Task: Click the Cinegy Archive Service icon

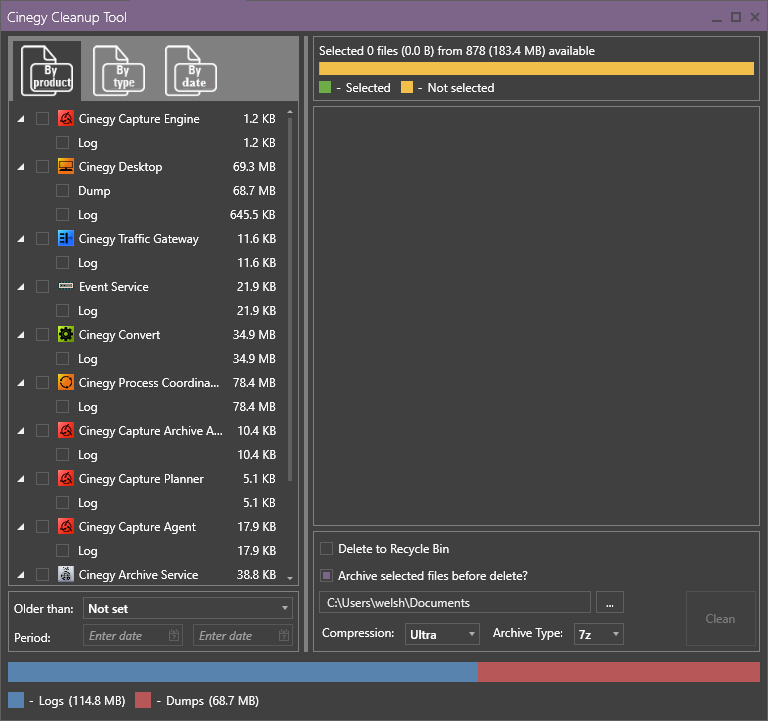Action: (66, 574)
